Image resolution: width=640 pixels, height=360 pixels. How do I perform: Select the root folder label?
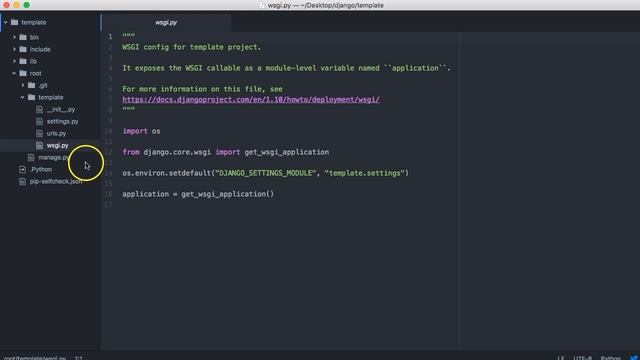(36, 73)
